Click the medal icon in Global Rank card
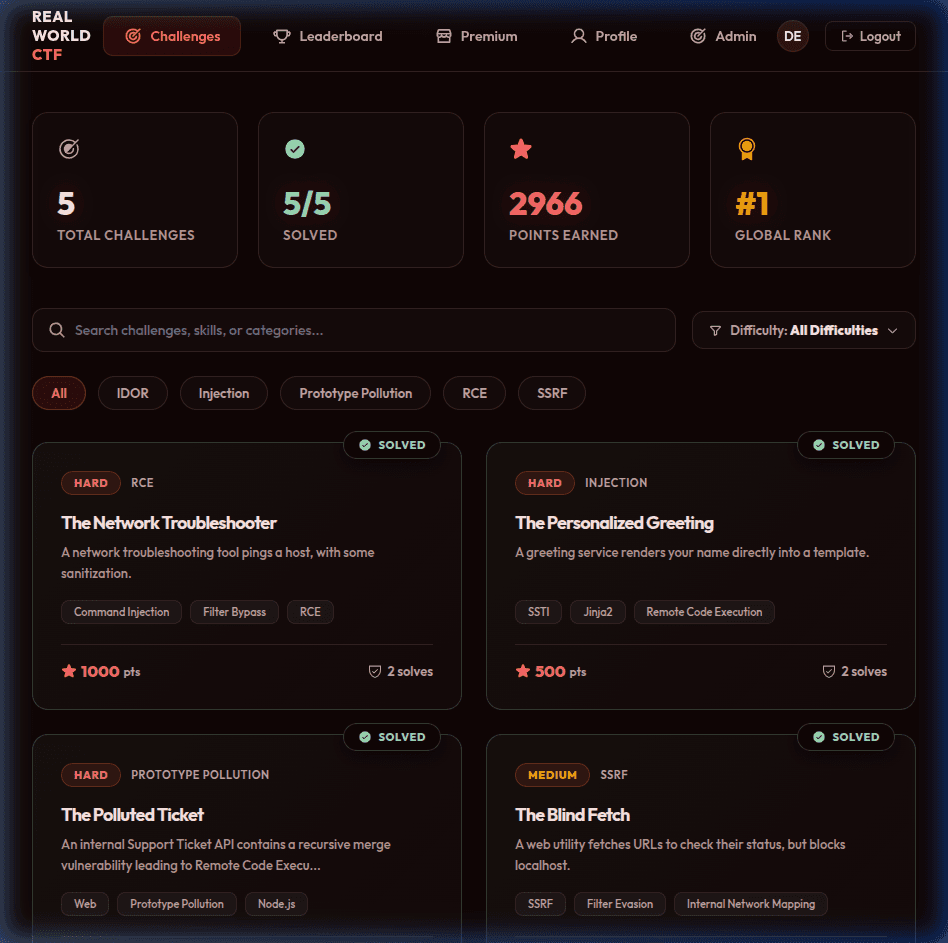This screenshot has width=948, height=943. pos(747,149)
